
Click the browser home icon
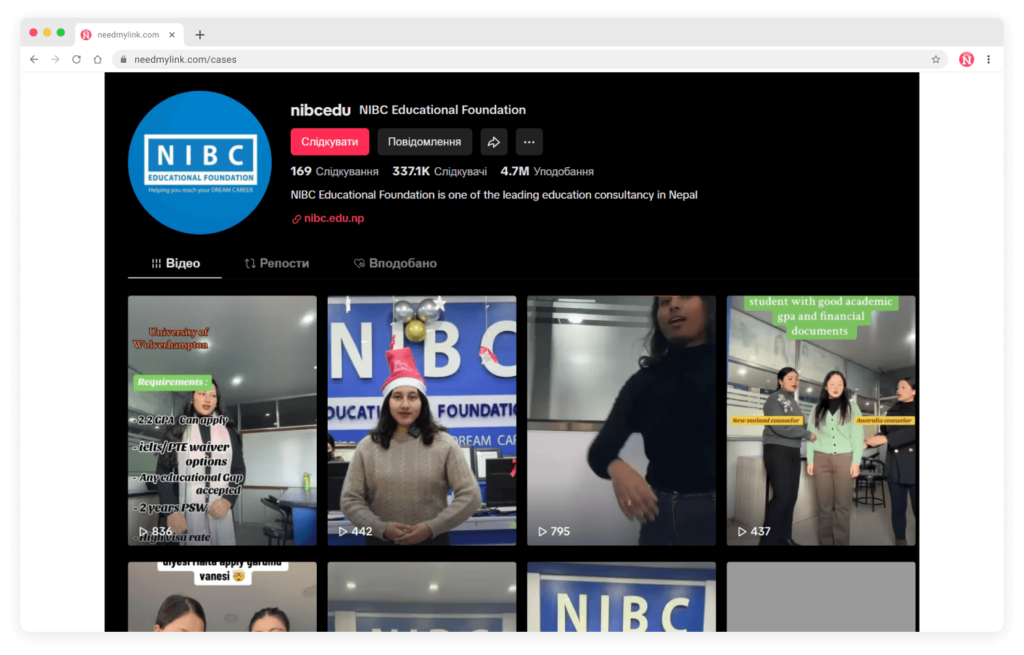tap(97, 59)
